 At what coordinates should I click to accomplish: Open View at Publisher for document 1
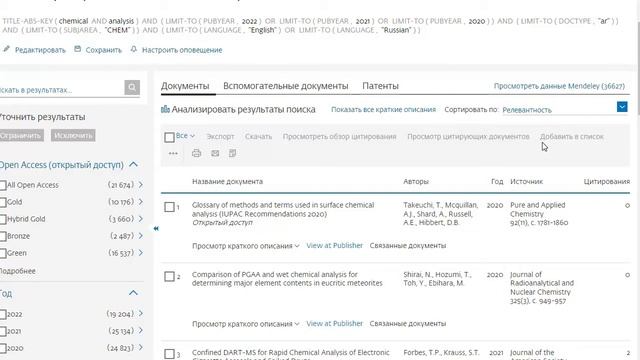click(x=334, y=245)
